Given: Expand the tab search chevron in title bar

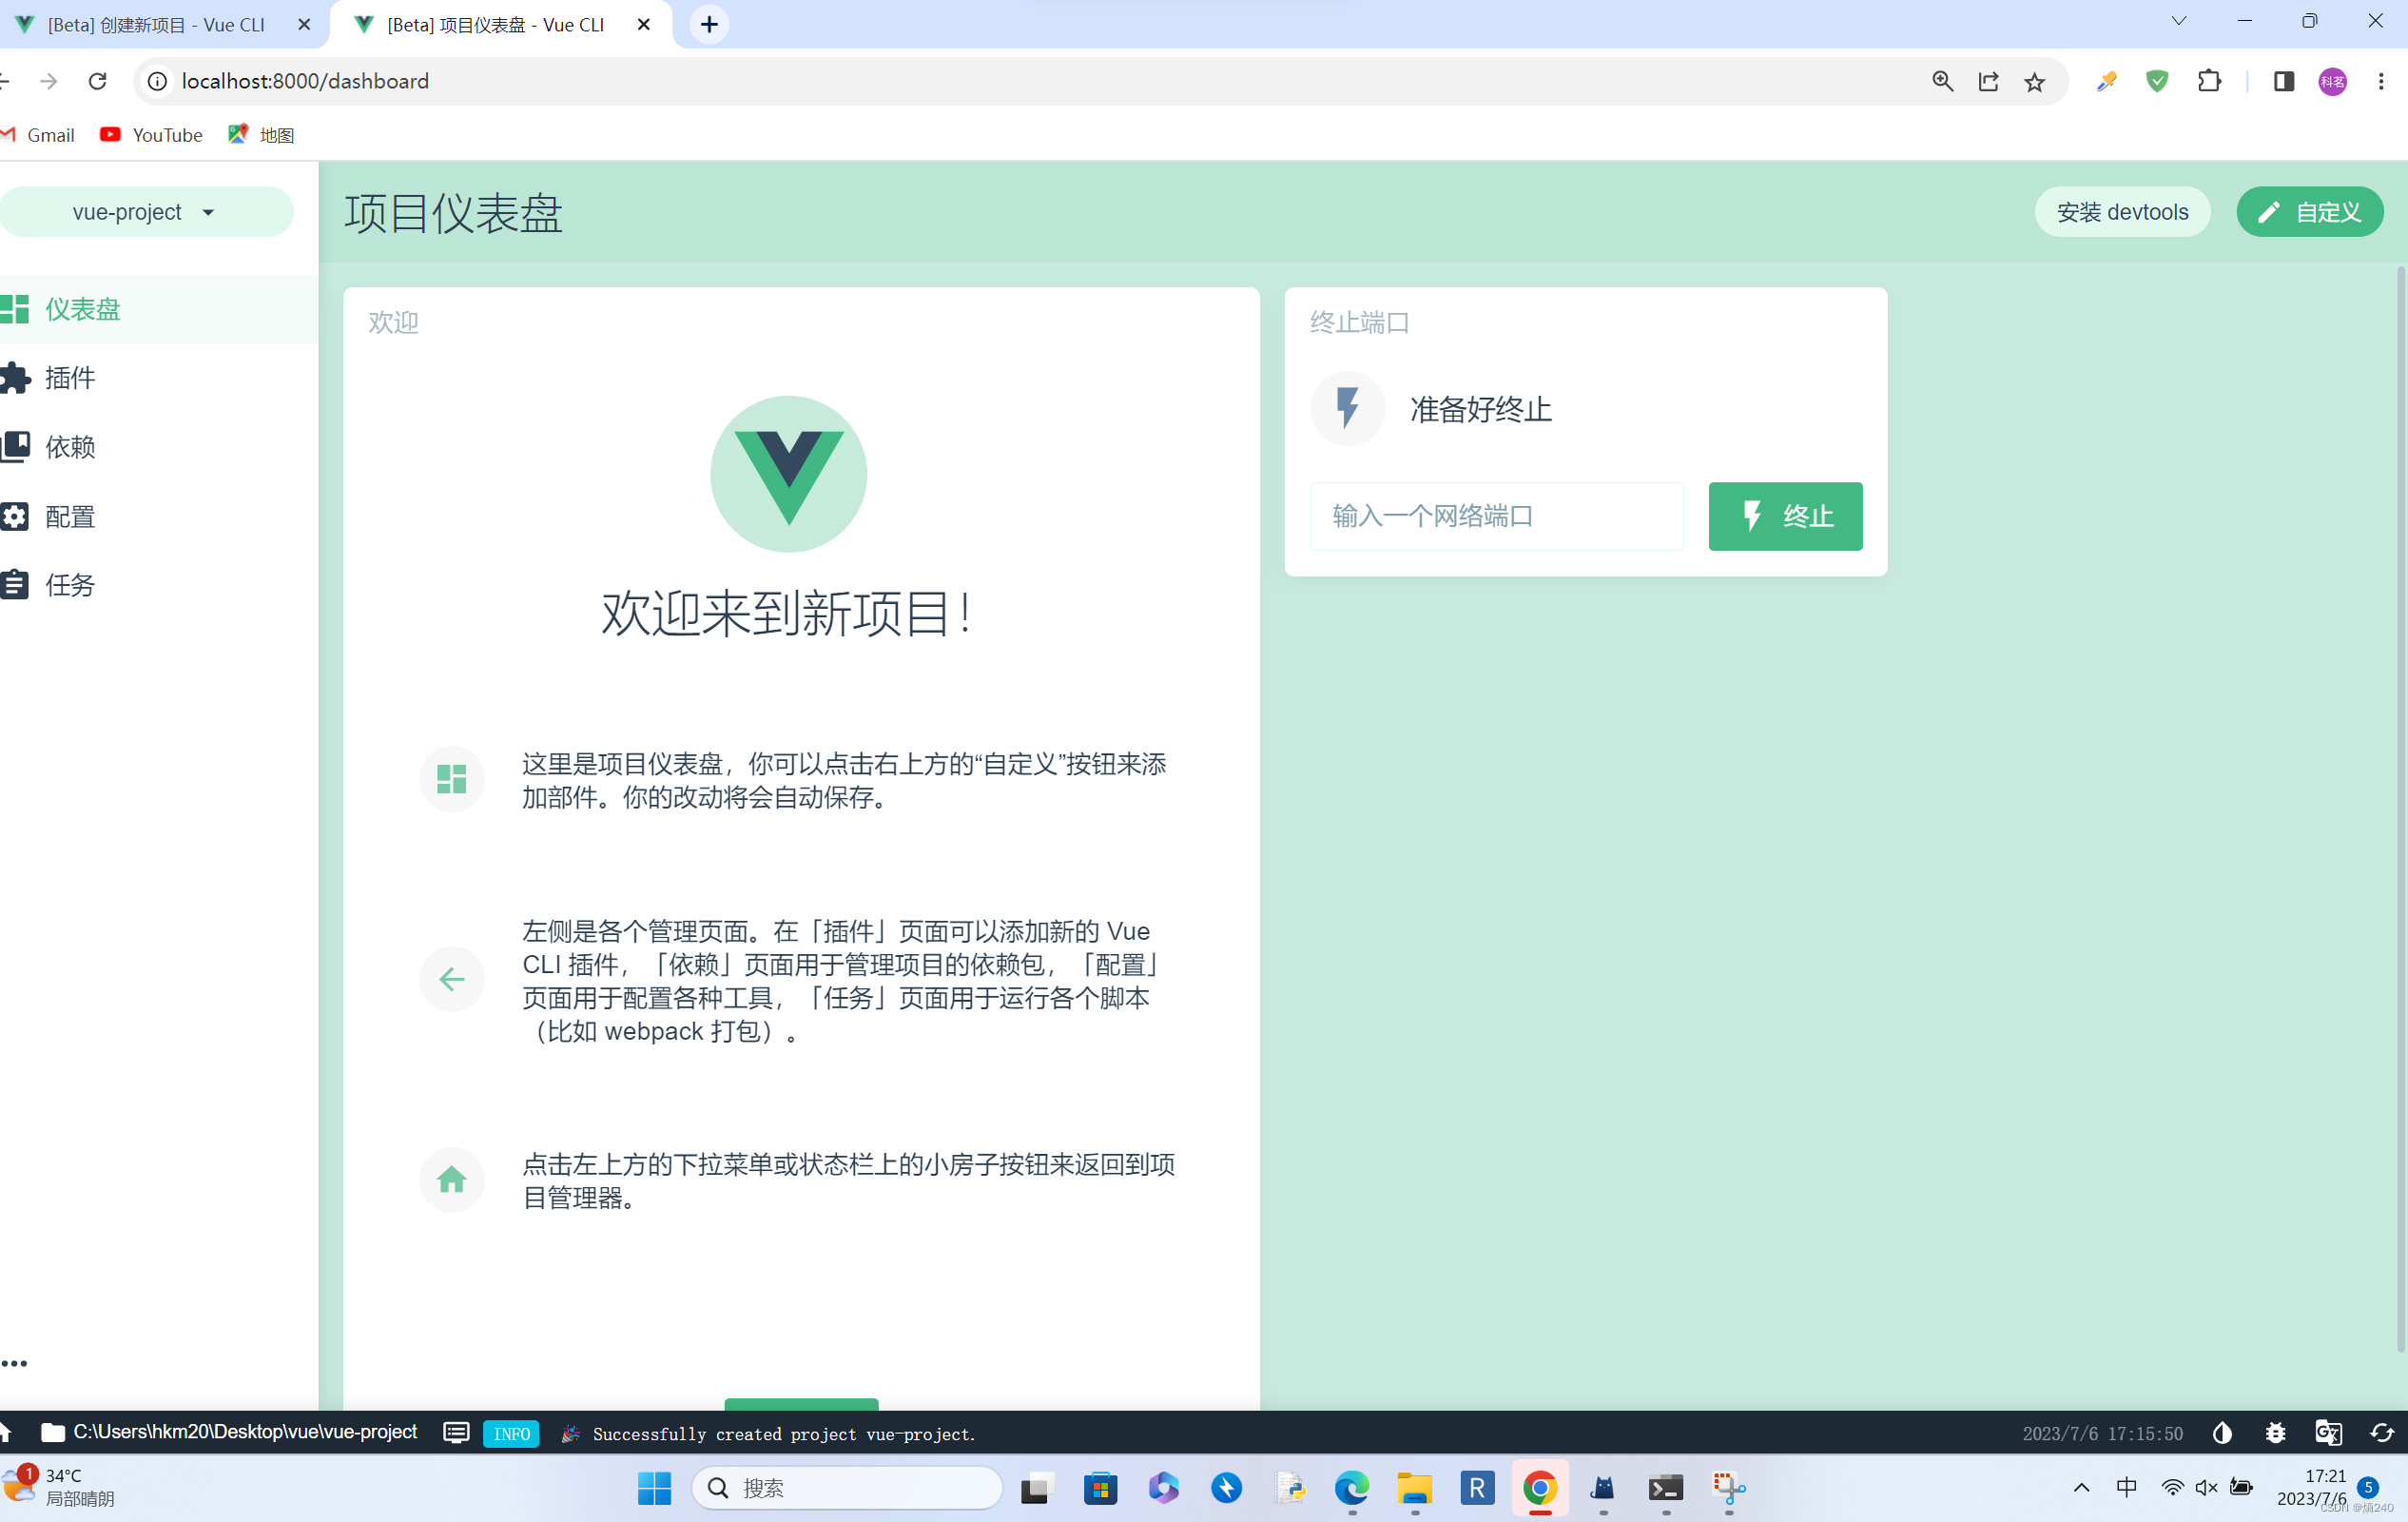Looking at the screenshot, I should [2179, 21].
